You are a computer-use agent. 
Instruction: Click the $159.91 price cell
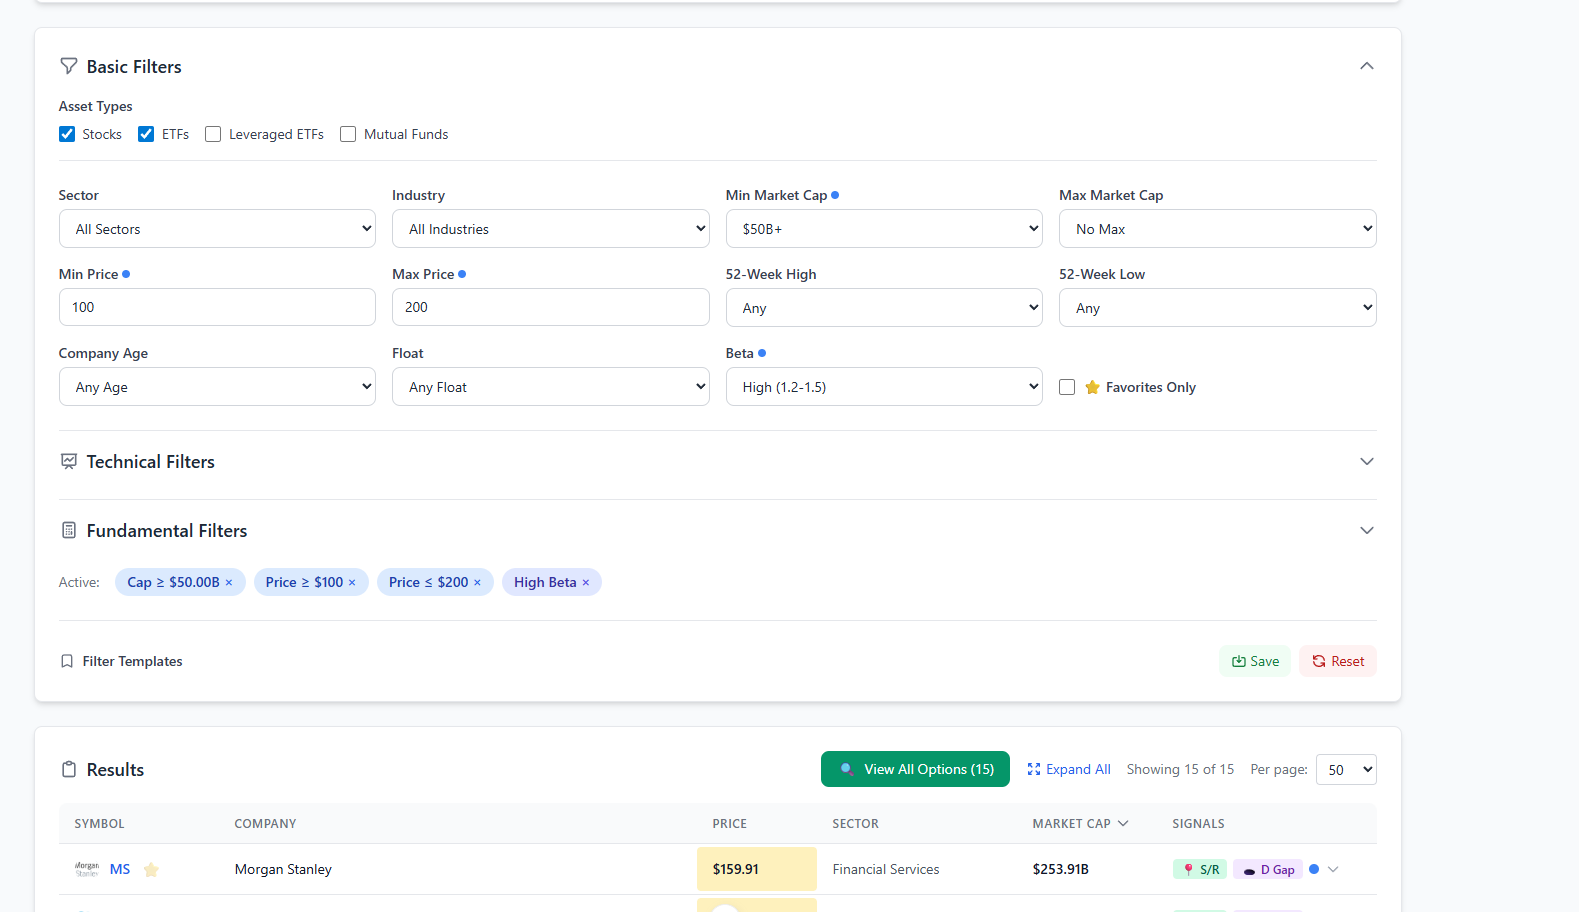757,869
